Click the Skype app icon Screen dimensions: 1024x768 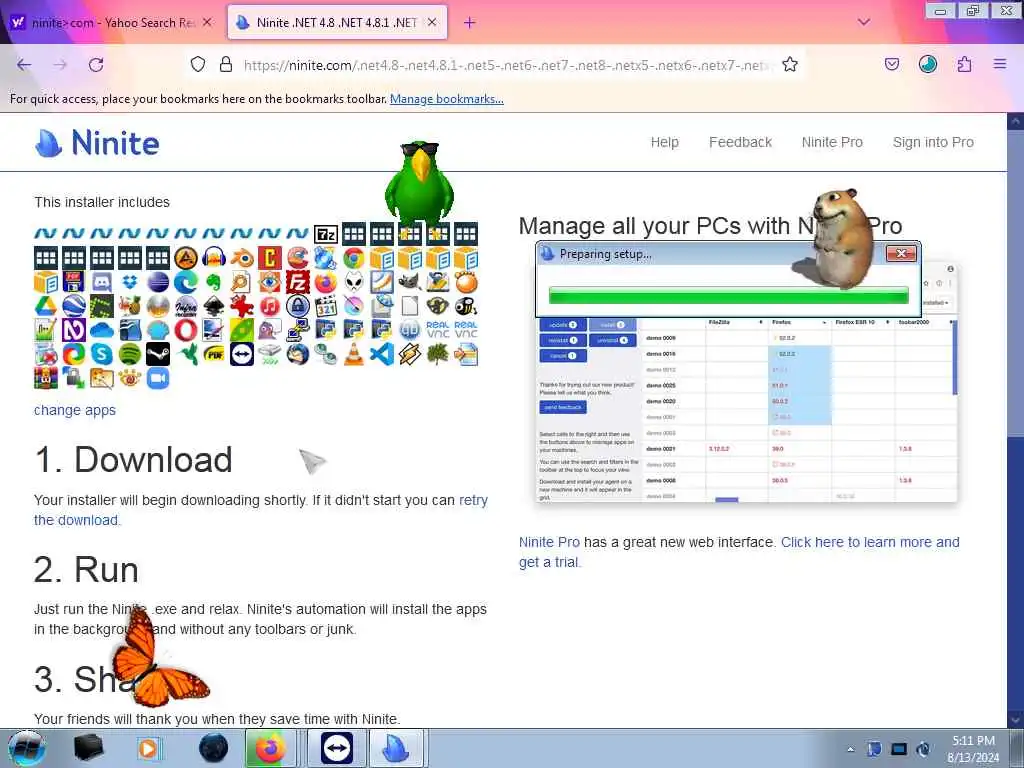click(x=101, y=354)
